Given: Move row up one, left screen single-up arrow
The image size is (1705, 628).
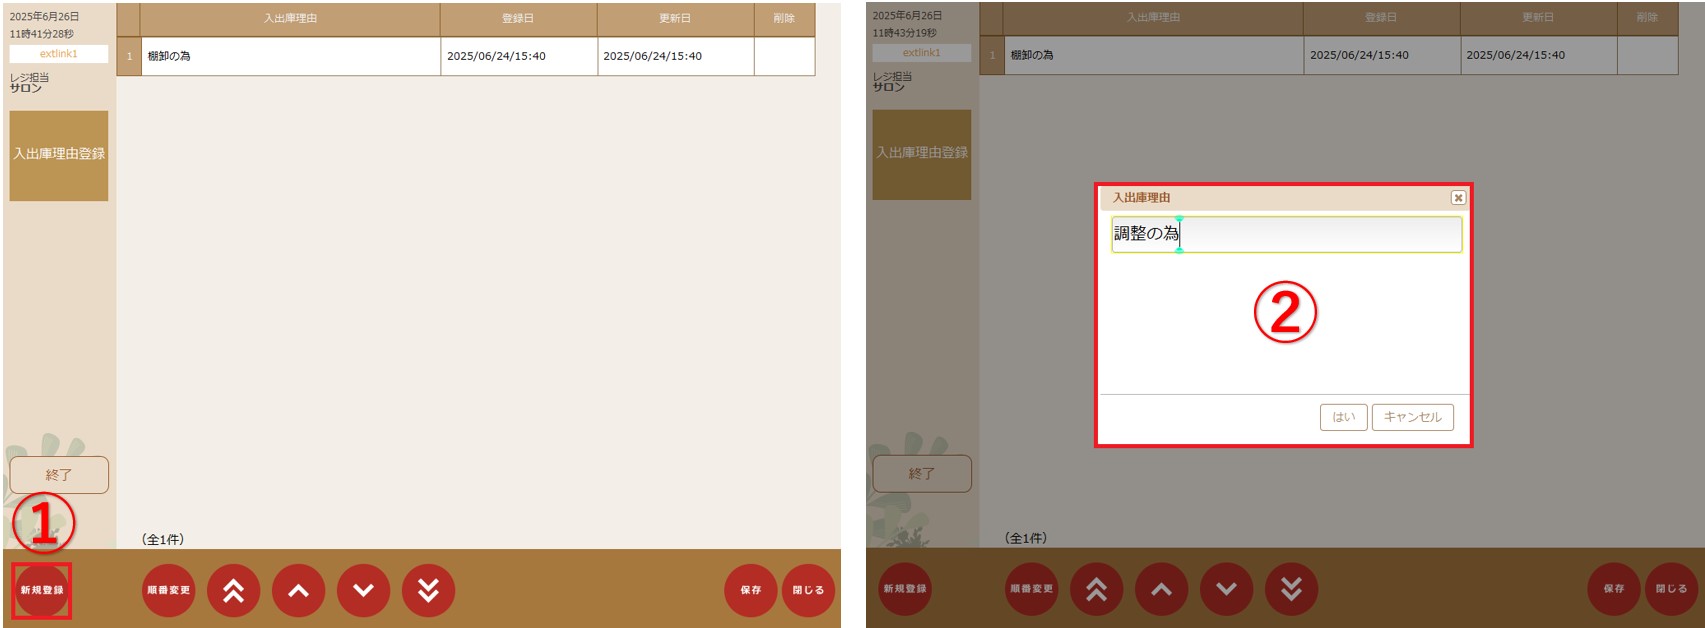Looking at the screenshot, I should (298, 590).
